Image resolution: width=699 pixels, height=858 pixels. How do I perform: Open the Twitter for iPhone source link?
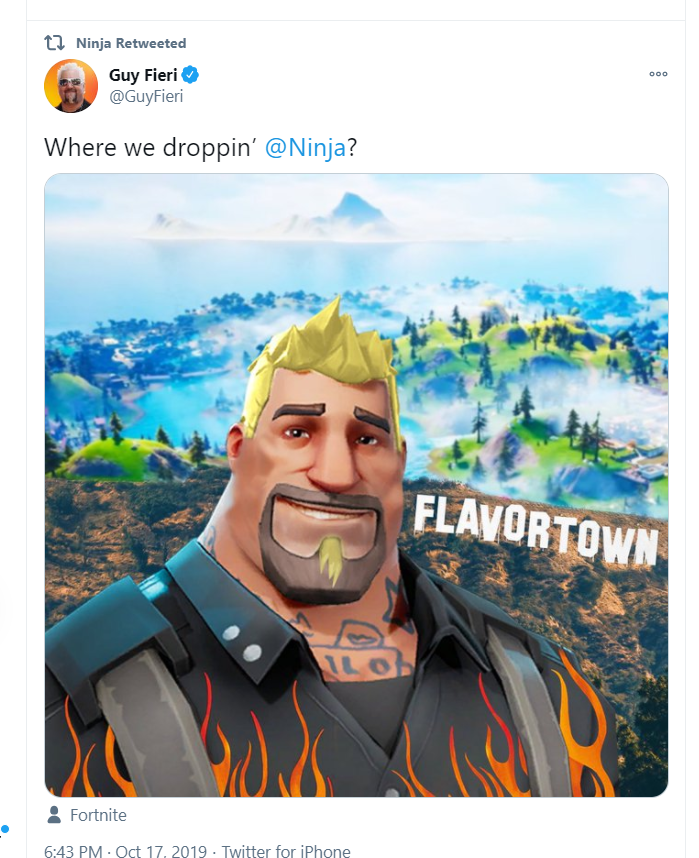[x=286, y=851]
